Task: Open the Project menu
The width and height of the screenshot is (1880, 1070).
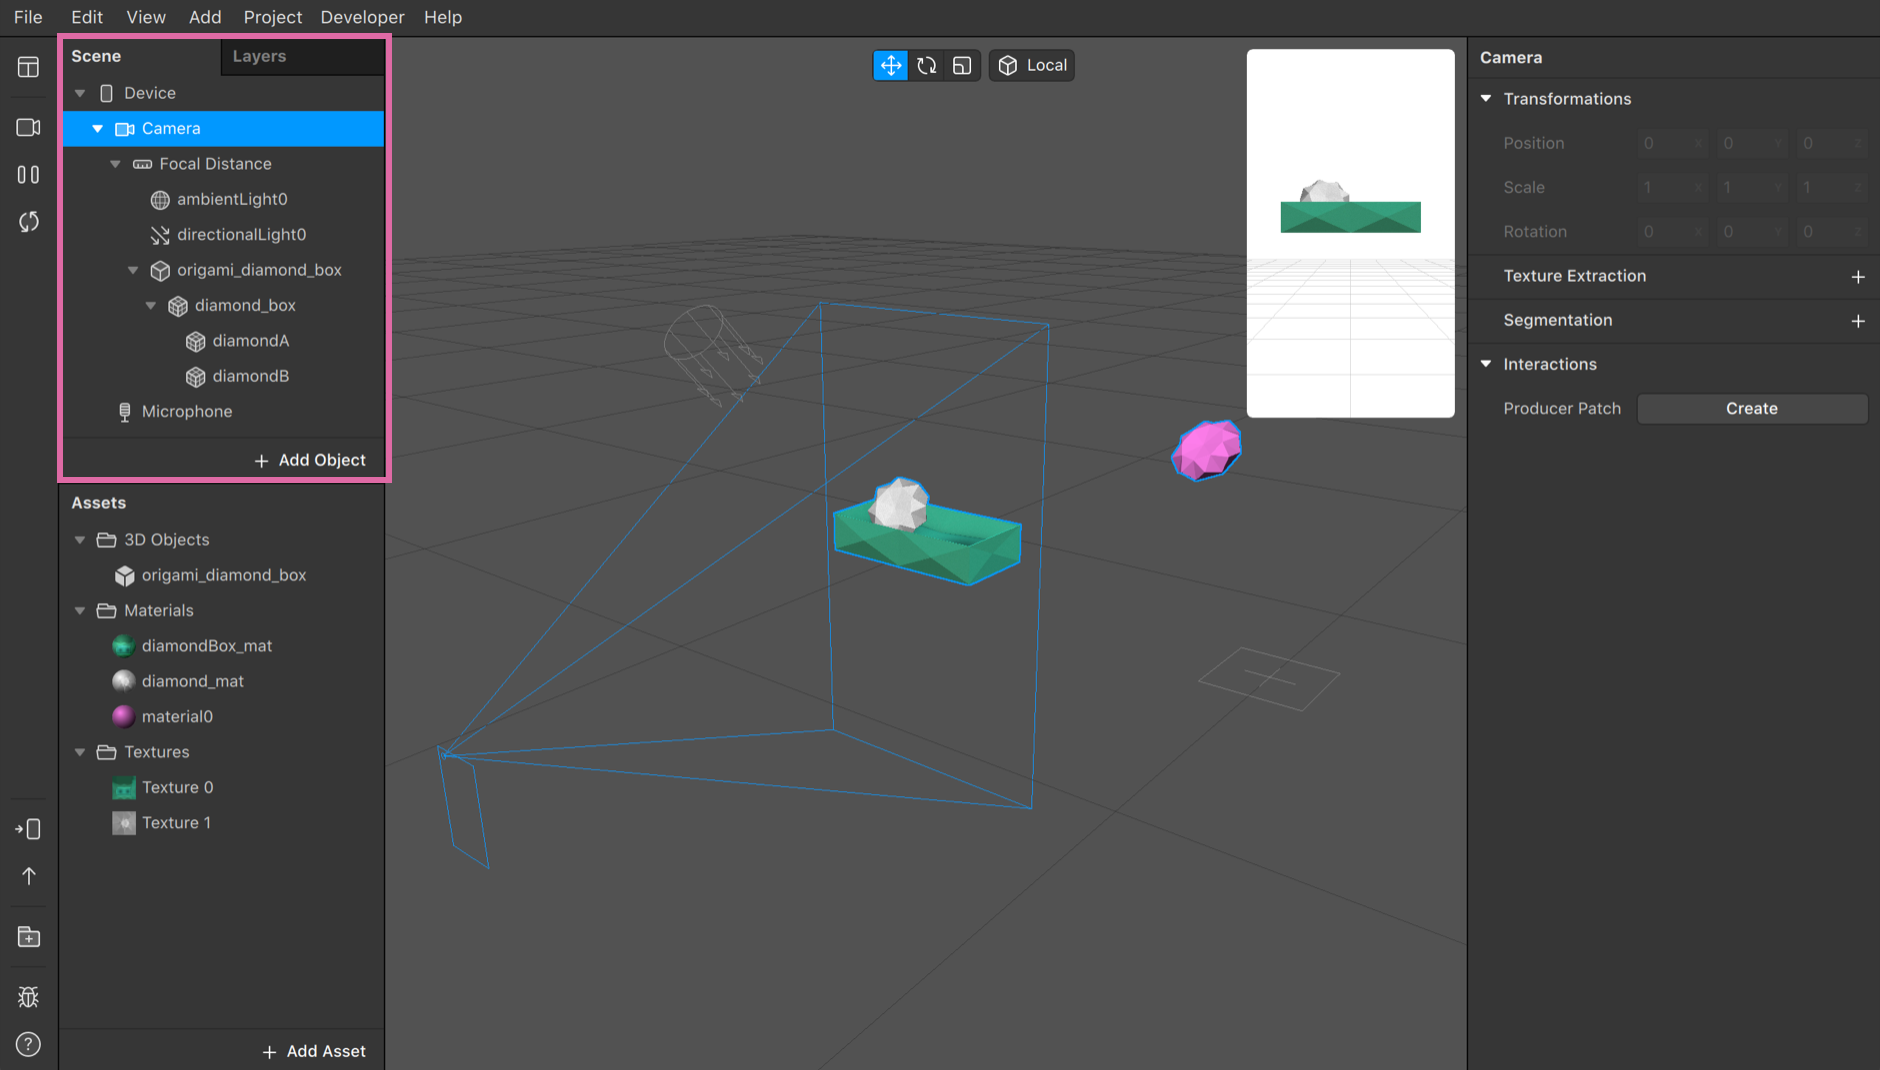Action: tap(272, 17)
